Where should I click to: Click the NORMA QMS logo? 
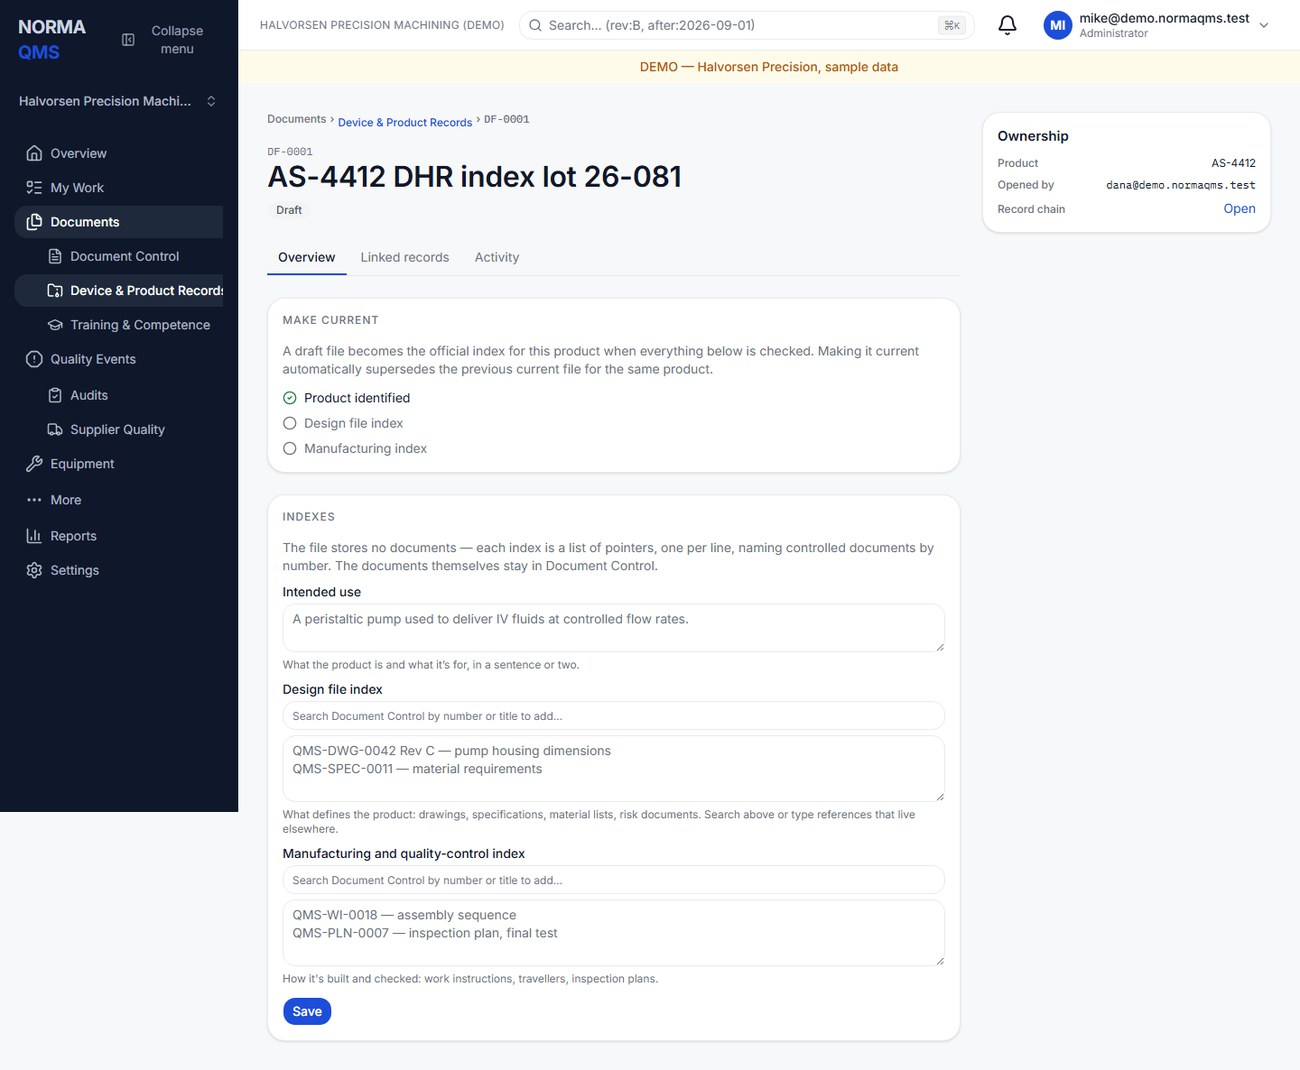click(x=52, y=40)
